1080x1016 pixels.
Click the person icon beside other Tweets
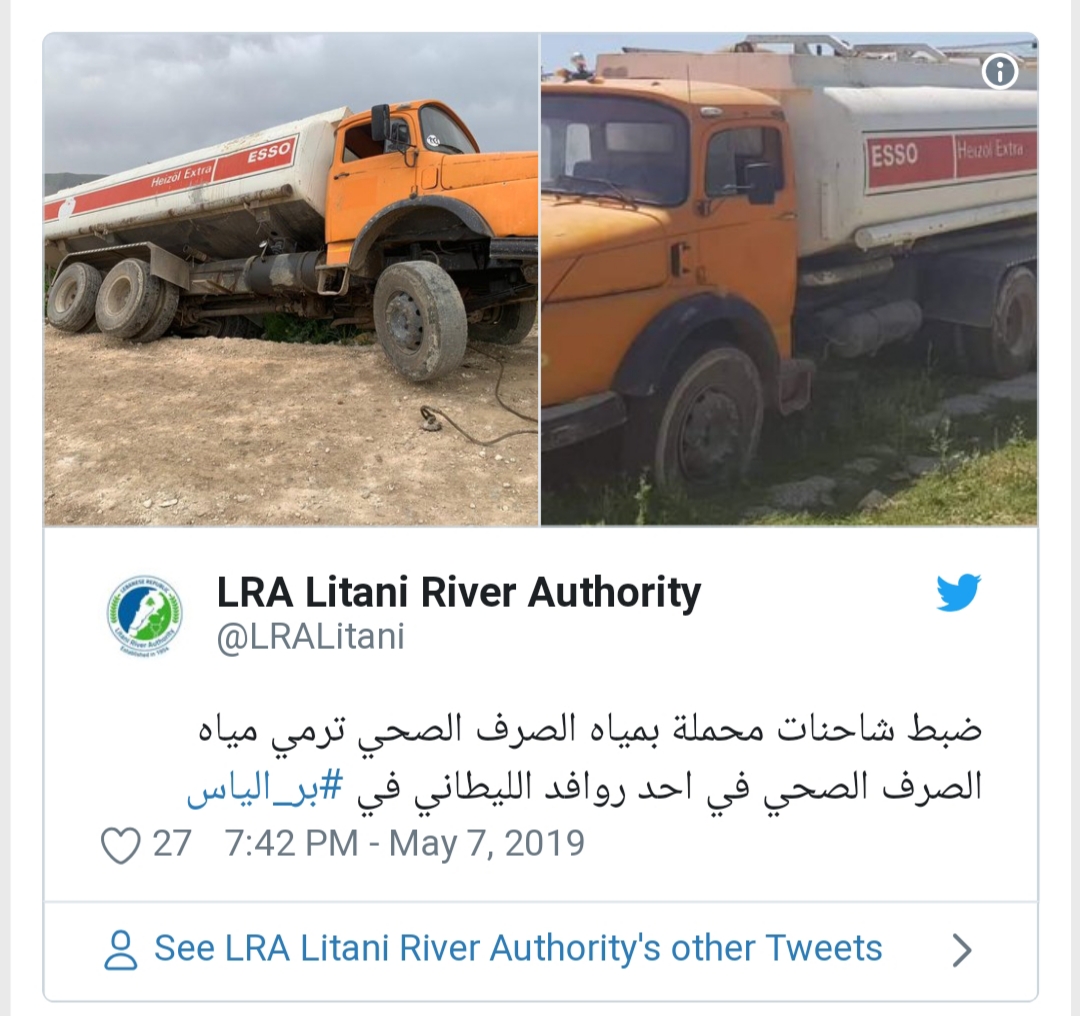(121, 950)
